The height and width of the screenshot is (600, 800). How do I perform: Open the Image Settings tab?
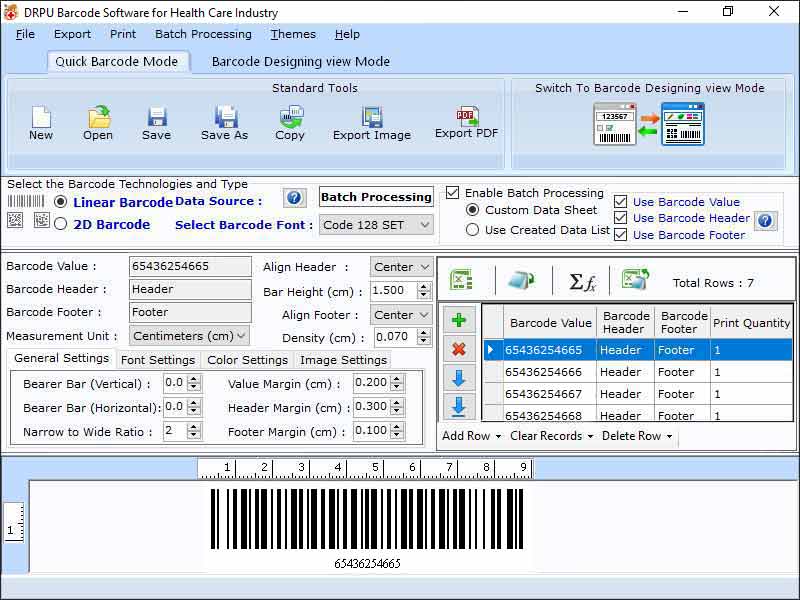[343, 360]
